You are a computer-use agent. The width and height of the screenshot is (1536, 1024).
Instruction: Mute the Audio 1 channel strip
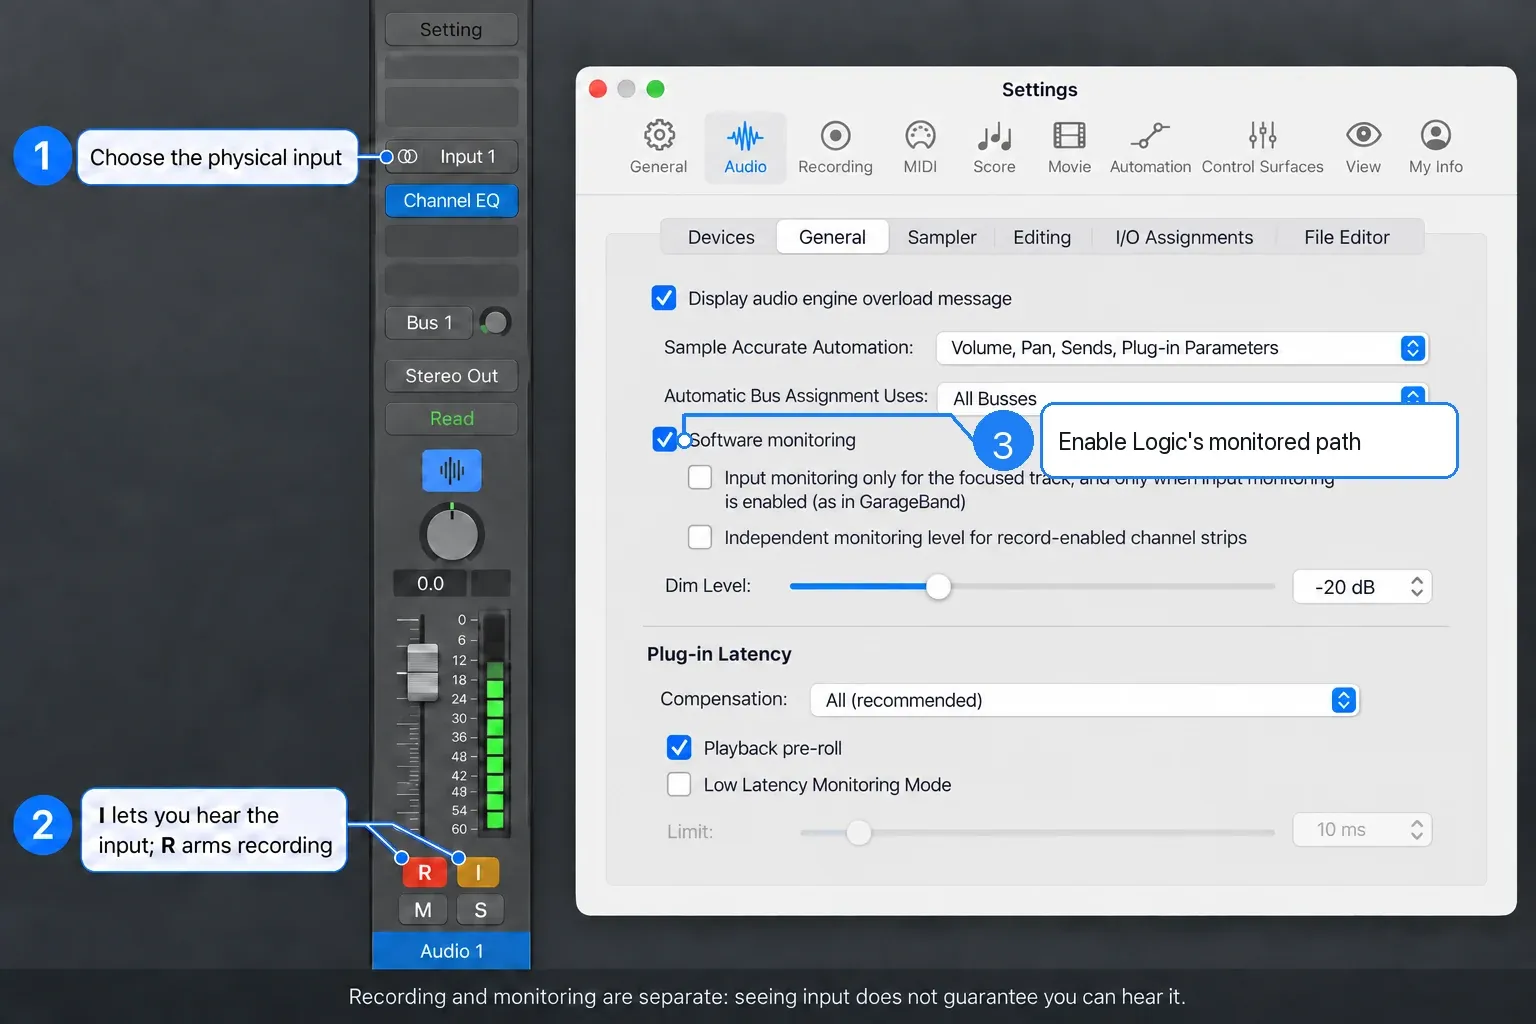[x=423, y=910]
